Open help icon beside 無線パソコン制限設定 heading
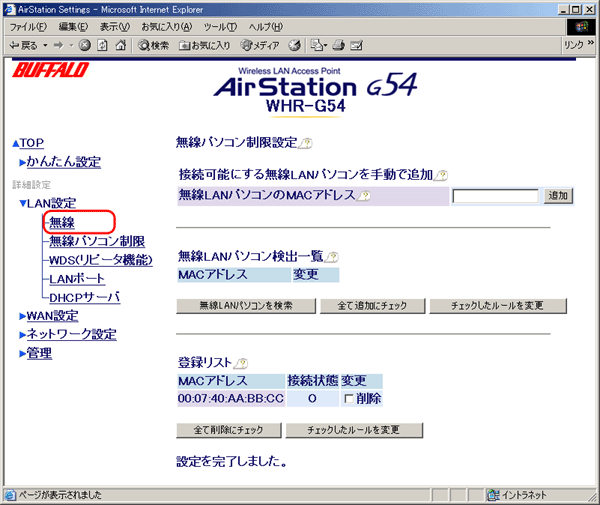 click(306, 143)
